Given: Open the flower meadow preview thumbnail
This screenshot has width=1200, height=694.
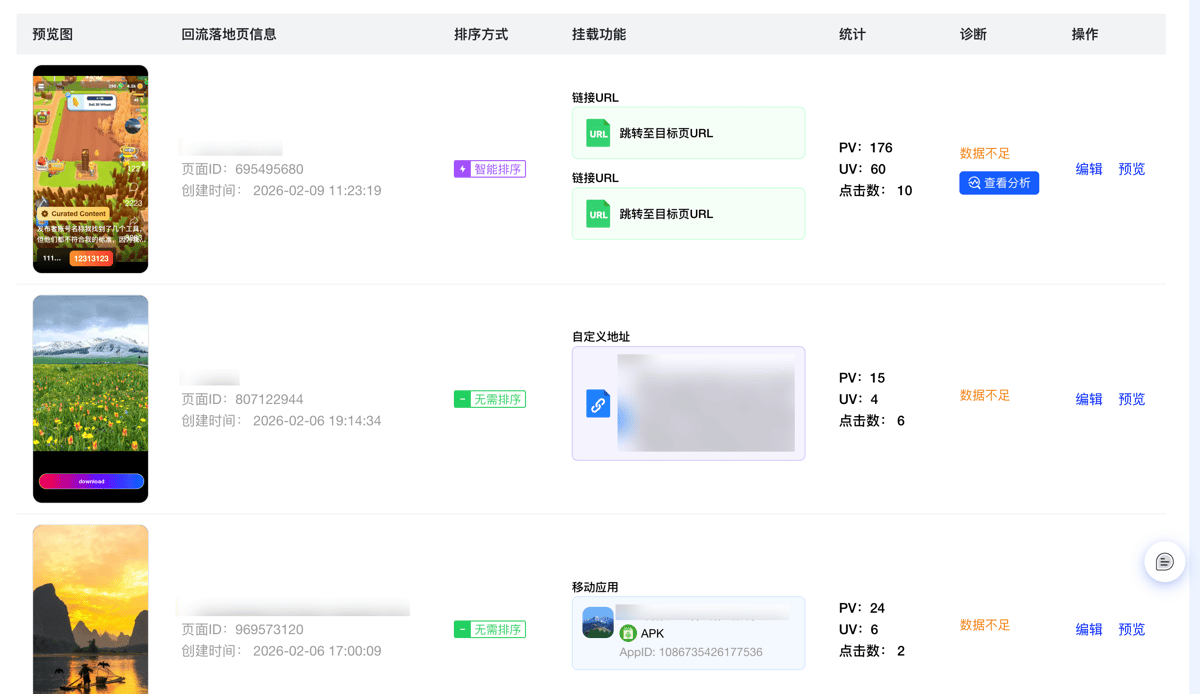Looking at the screenshot, I should pos(90,399).
